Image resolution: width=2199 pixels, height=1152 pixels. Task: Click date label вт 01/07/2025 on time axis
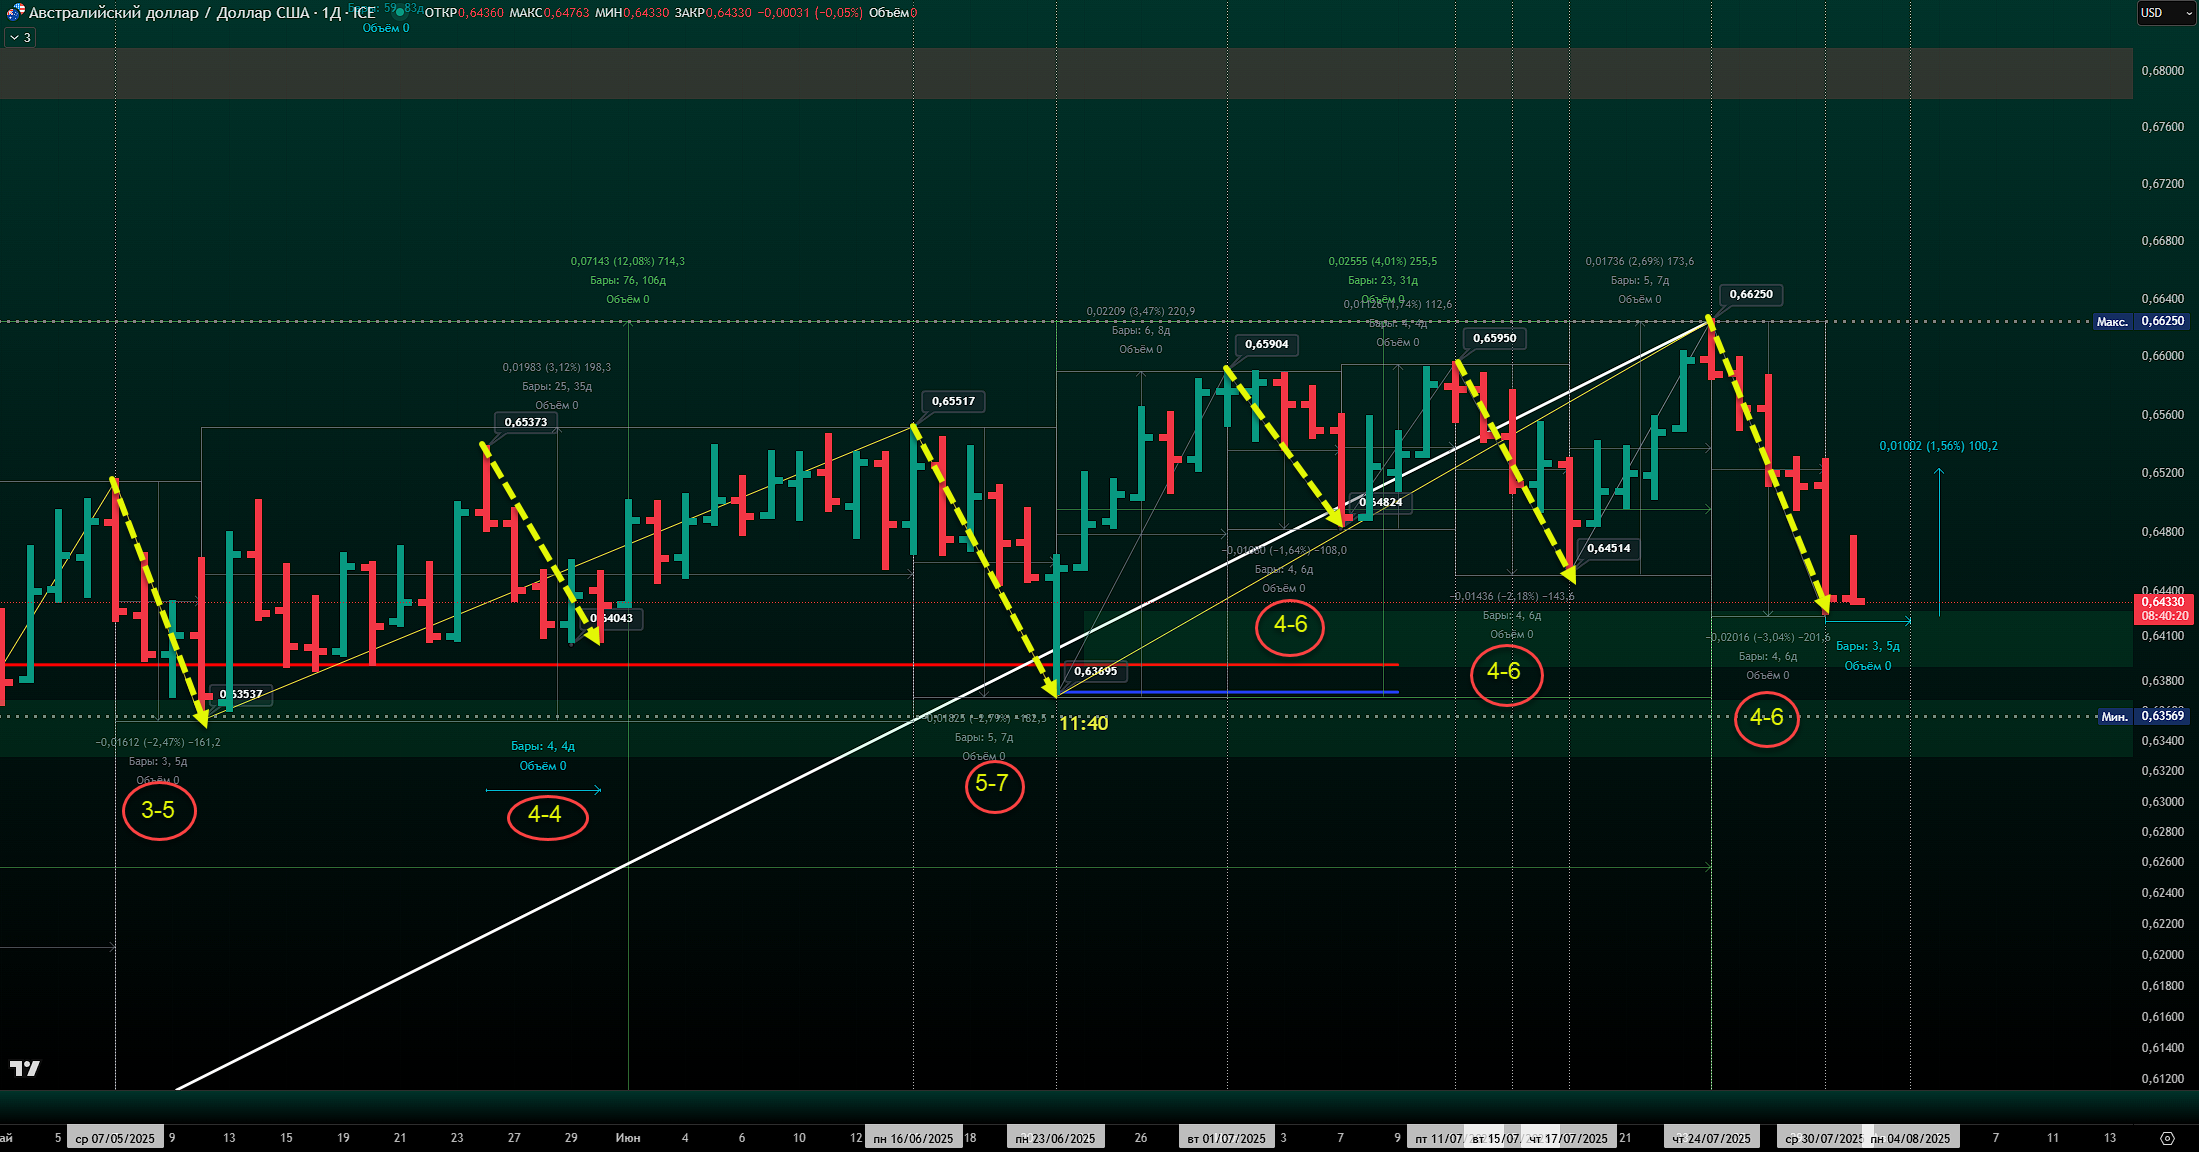pyautogui.click(x=1226, y=1138)
